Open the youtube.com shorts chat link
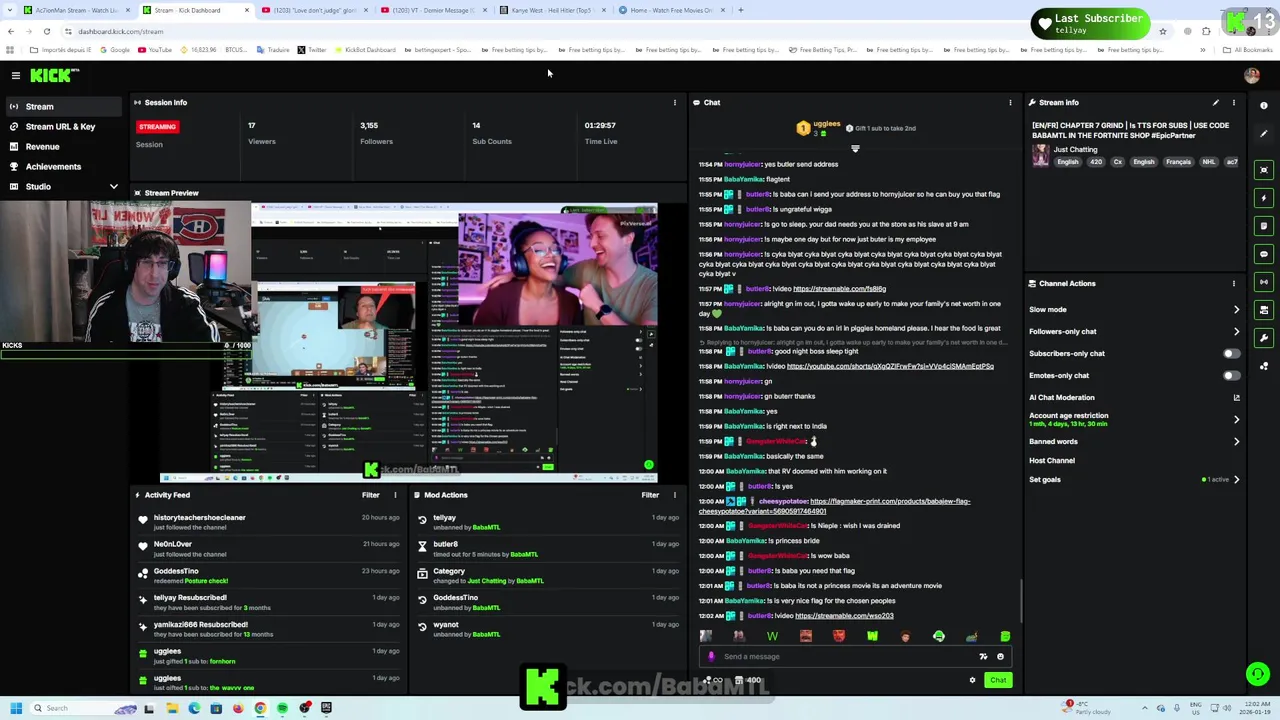This screenshot has width=1280, height=720. (x=890, y=366)
